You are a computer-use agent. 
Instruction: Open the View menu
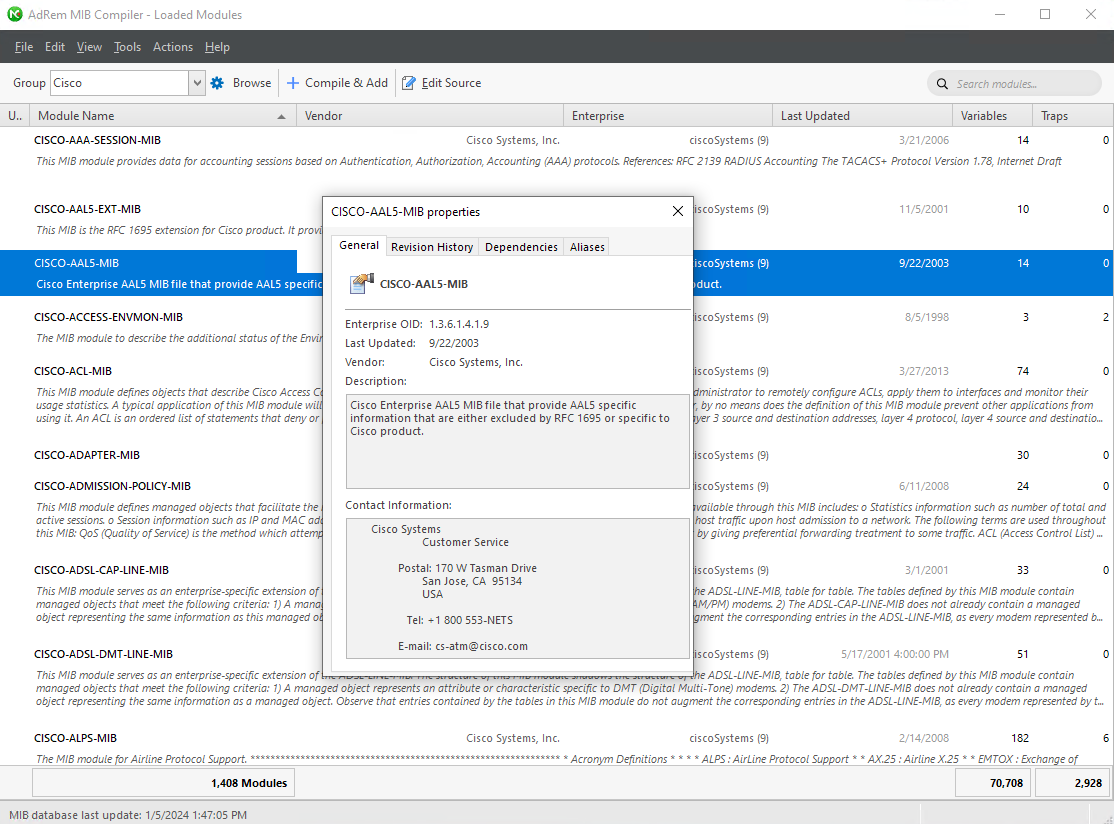(89, 47)
